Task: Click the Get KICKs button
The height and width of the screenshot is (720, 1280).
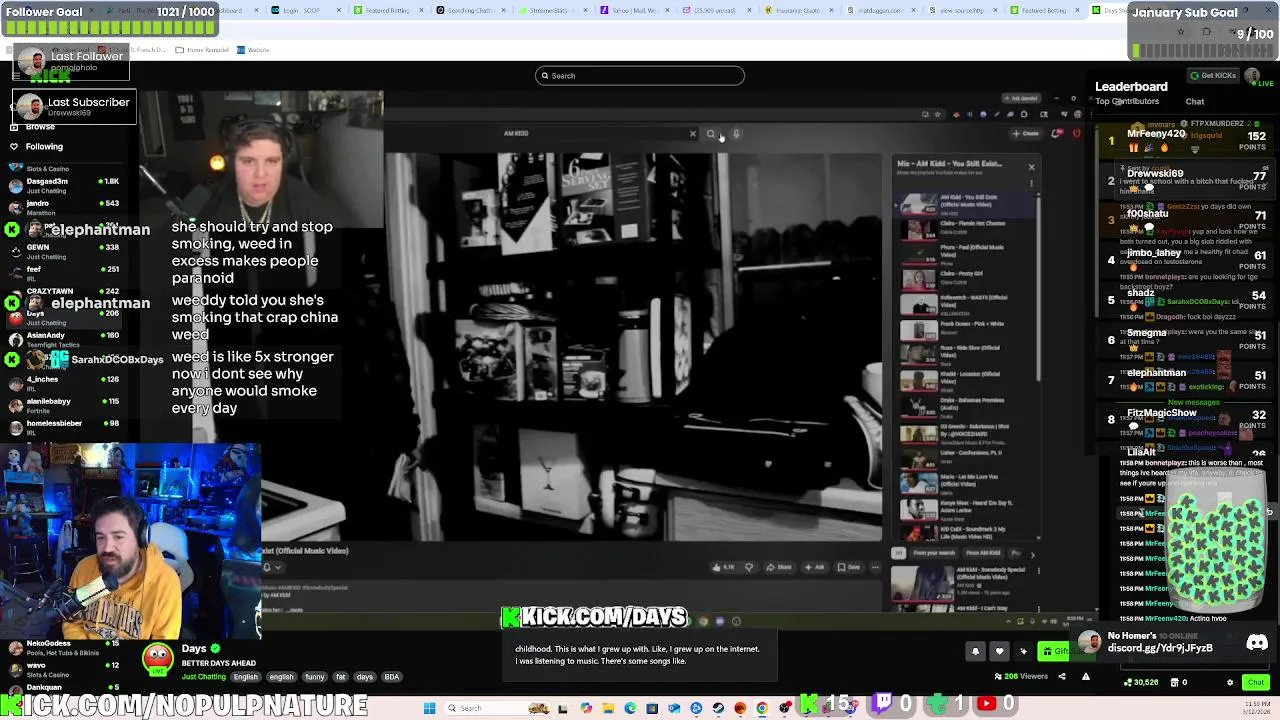Action: point(1213,76)
